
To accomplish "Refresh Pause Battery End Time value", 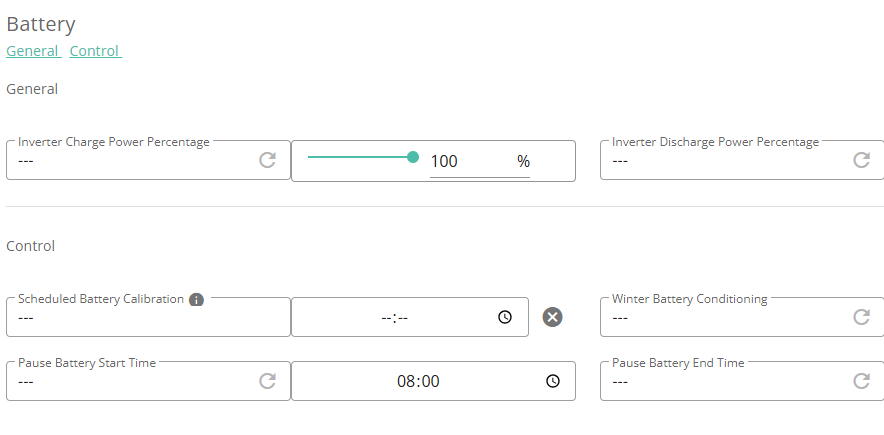I will (861, 381).
